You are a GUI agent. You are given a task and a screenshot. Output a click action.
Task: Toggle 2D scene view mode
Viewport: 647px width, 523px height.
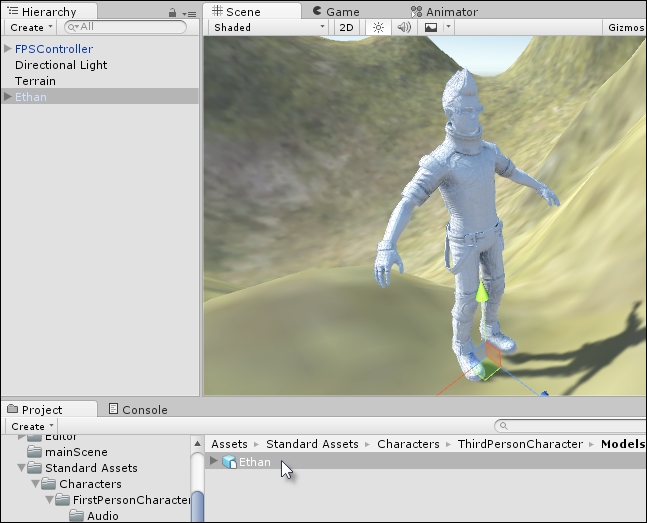coord(346,28)
